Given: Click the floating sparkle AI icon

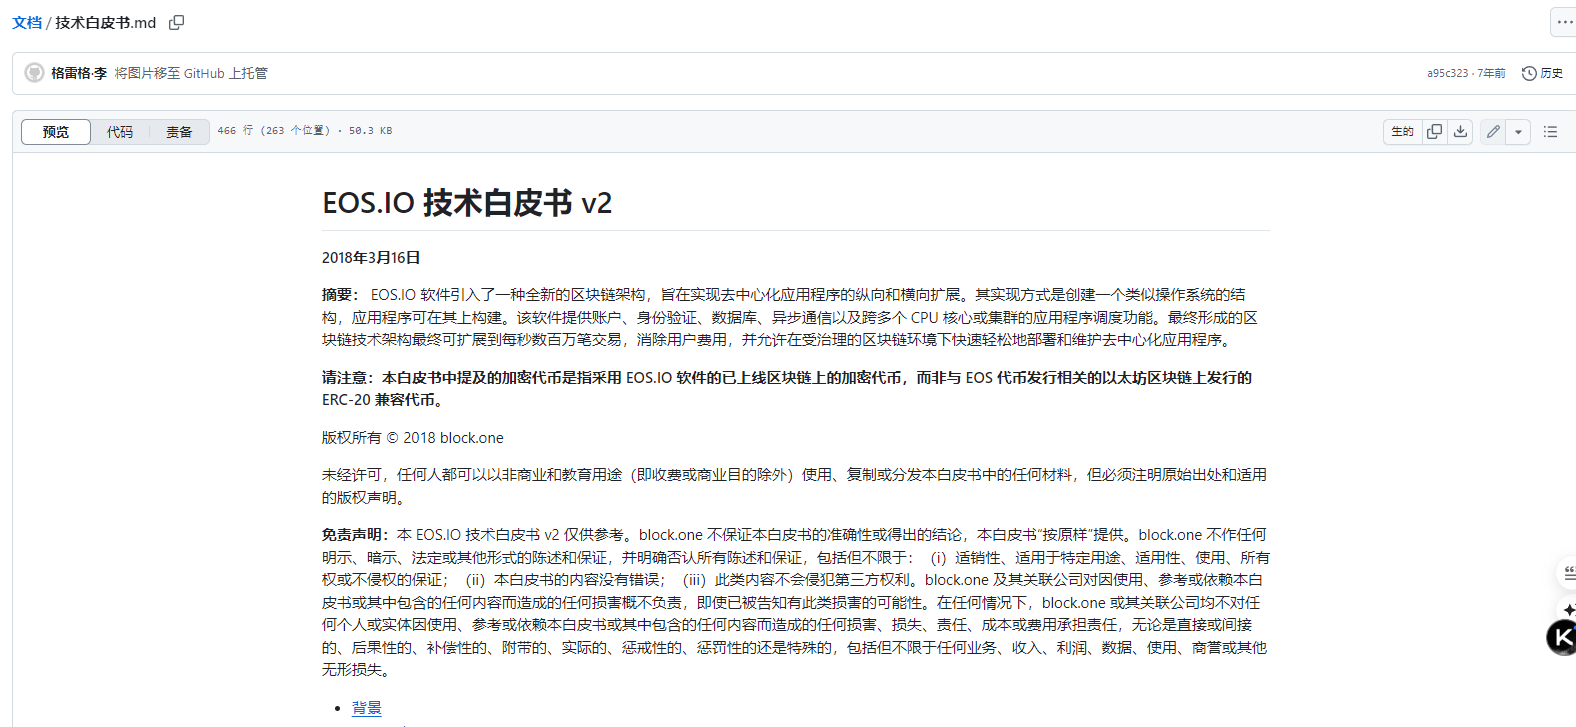Looking at the screenshot, I should coord(1569,609).
